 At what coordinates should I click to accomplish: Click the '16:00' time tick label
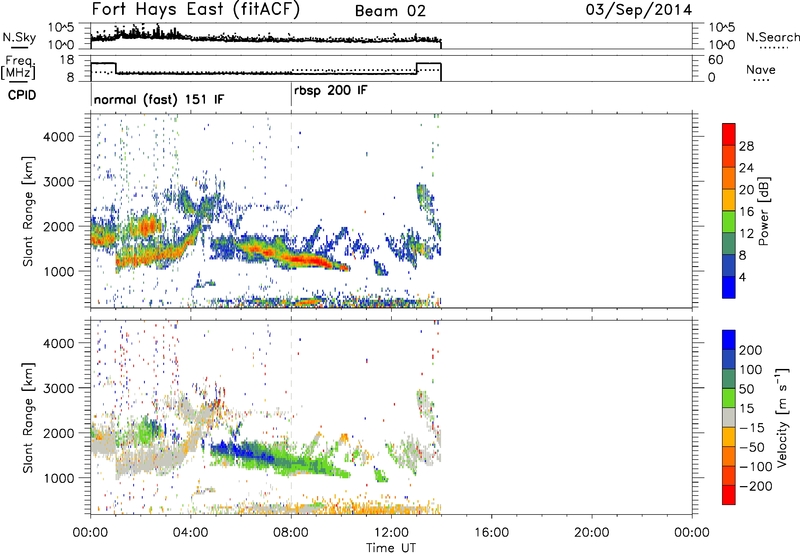(491, 533)
